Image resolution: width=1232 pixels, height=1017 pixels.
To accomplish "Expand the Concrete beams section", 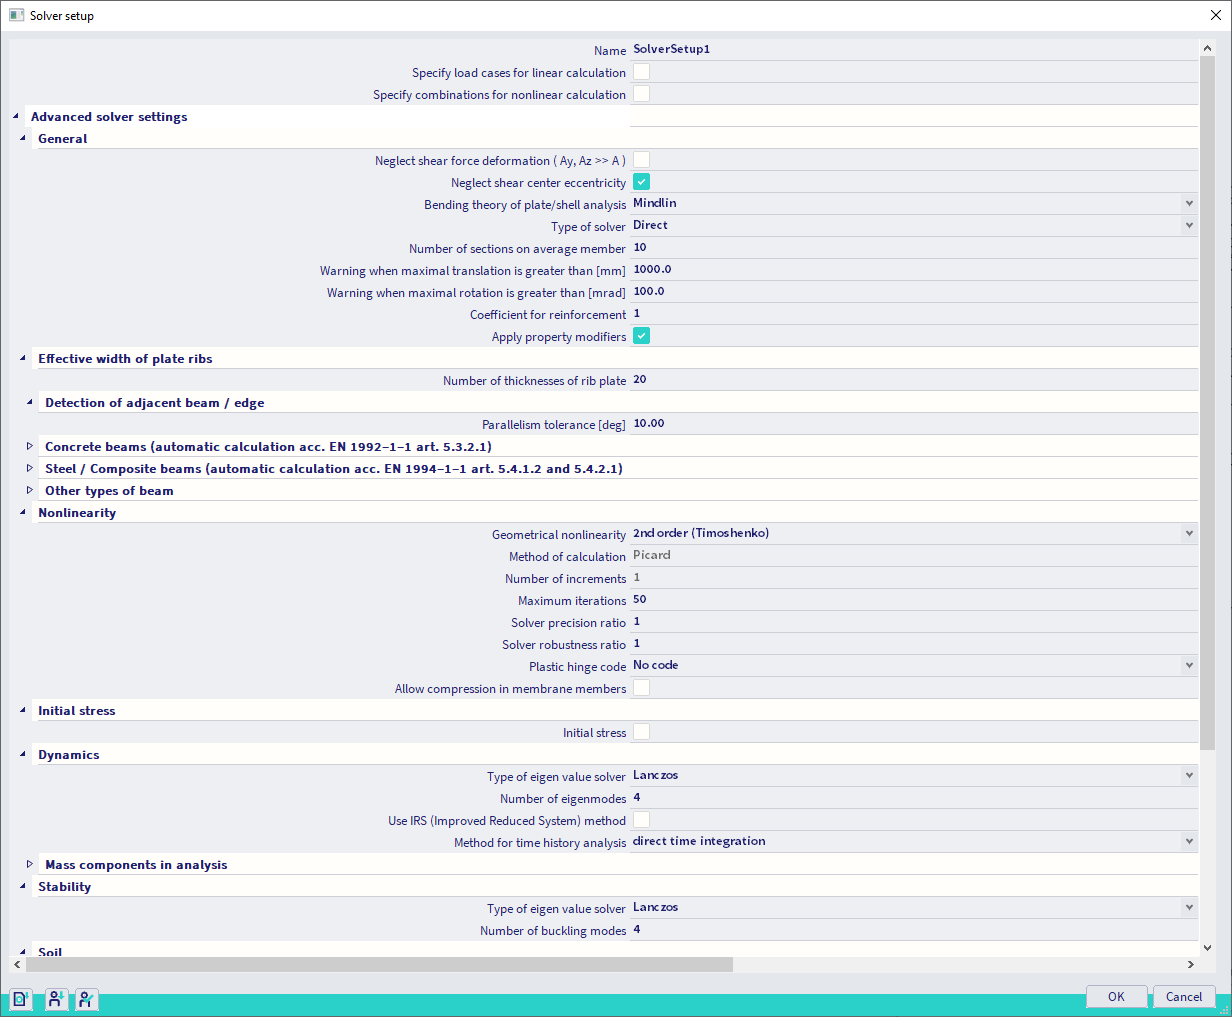I will (x=30, y=446).
